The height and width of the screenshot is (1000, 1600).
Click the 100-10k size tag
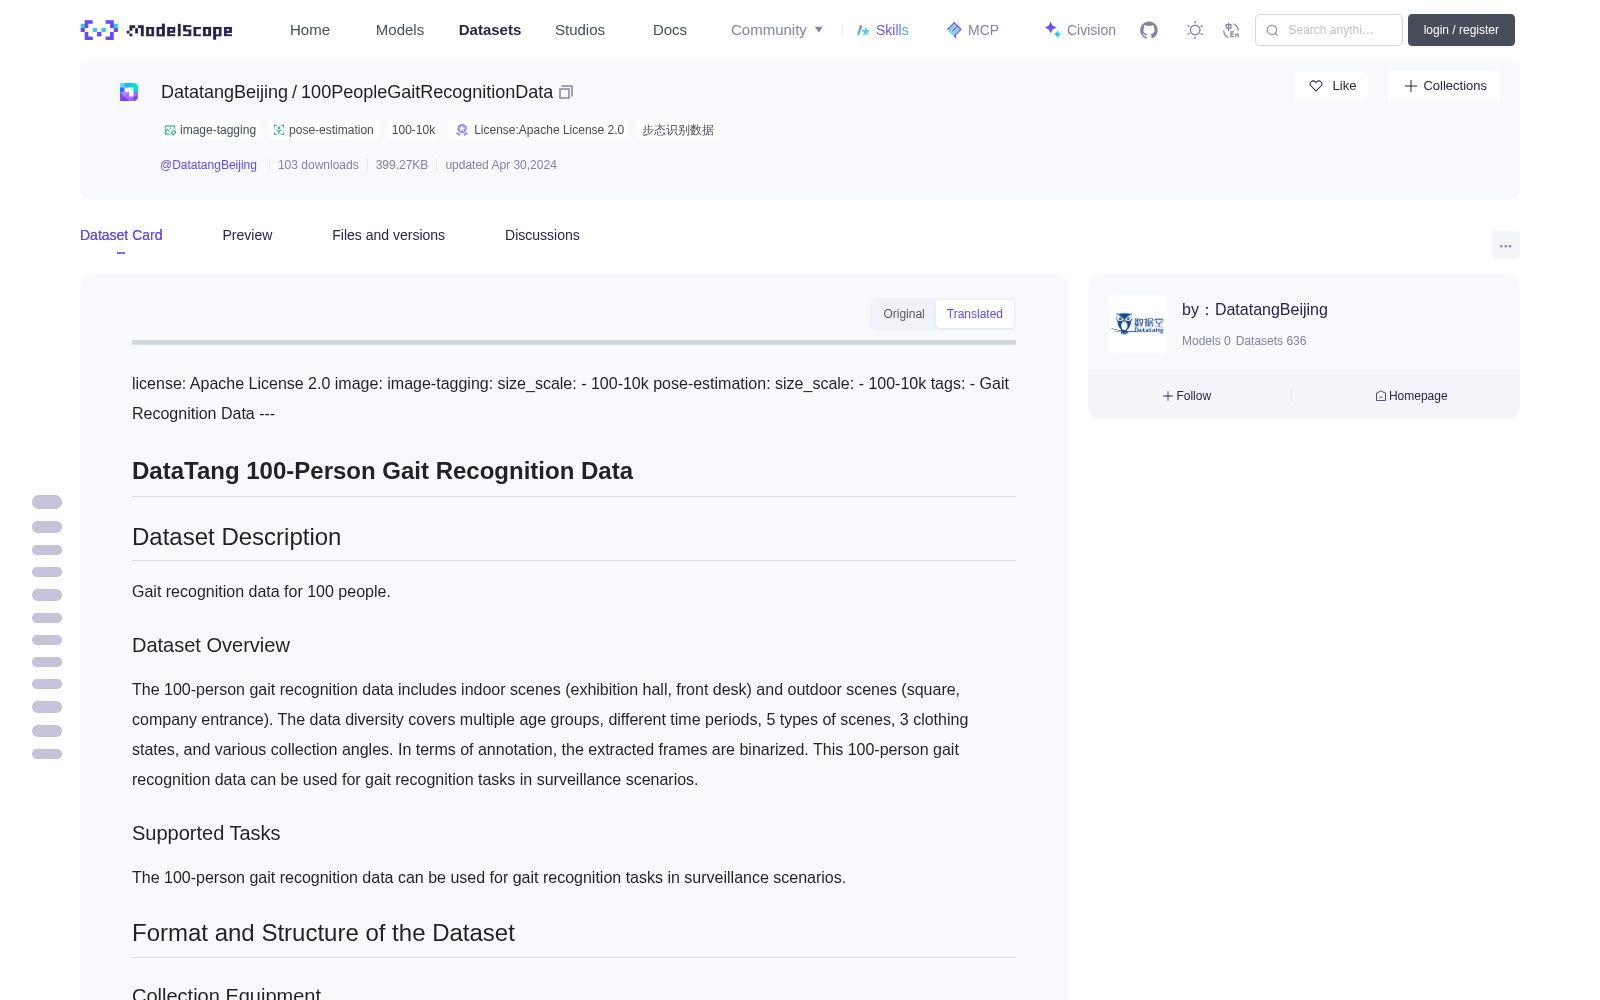pyautogui.click(x=413, y=130)
